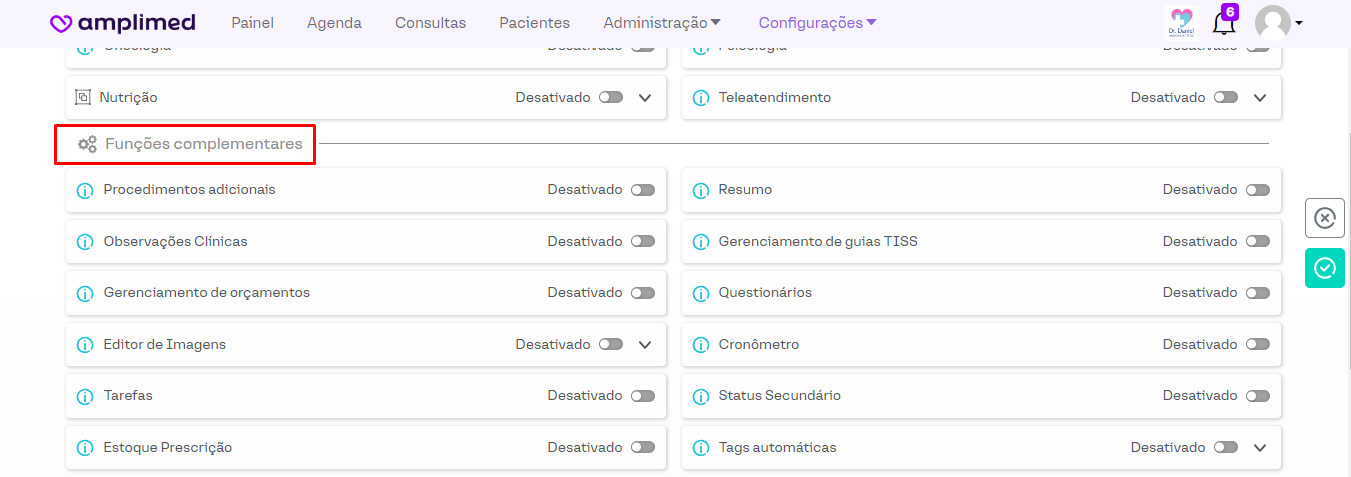
Task: Click info icon next to Questionários
Action: [x=700, y=293]
